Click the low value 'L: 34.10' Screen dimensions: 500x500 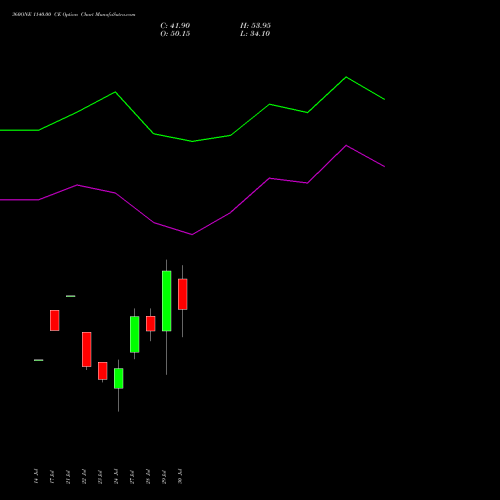click(255, 34)
